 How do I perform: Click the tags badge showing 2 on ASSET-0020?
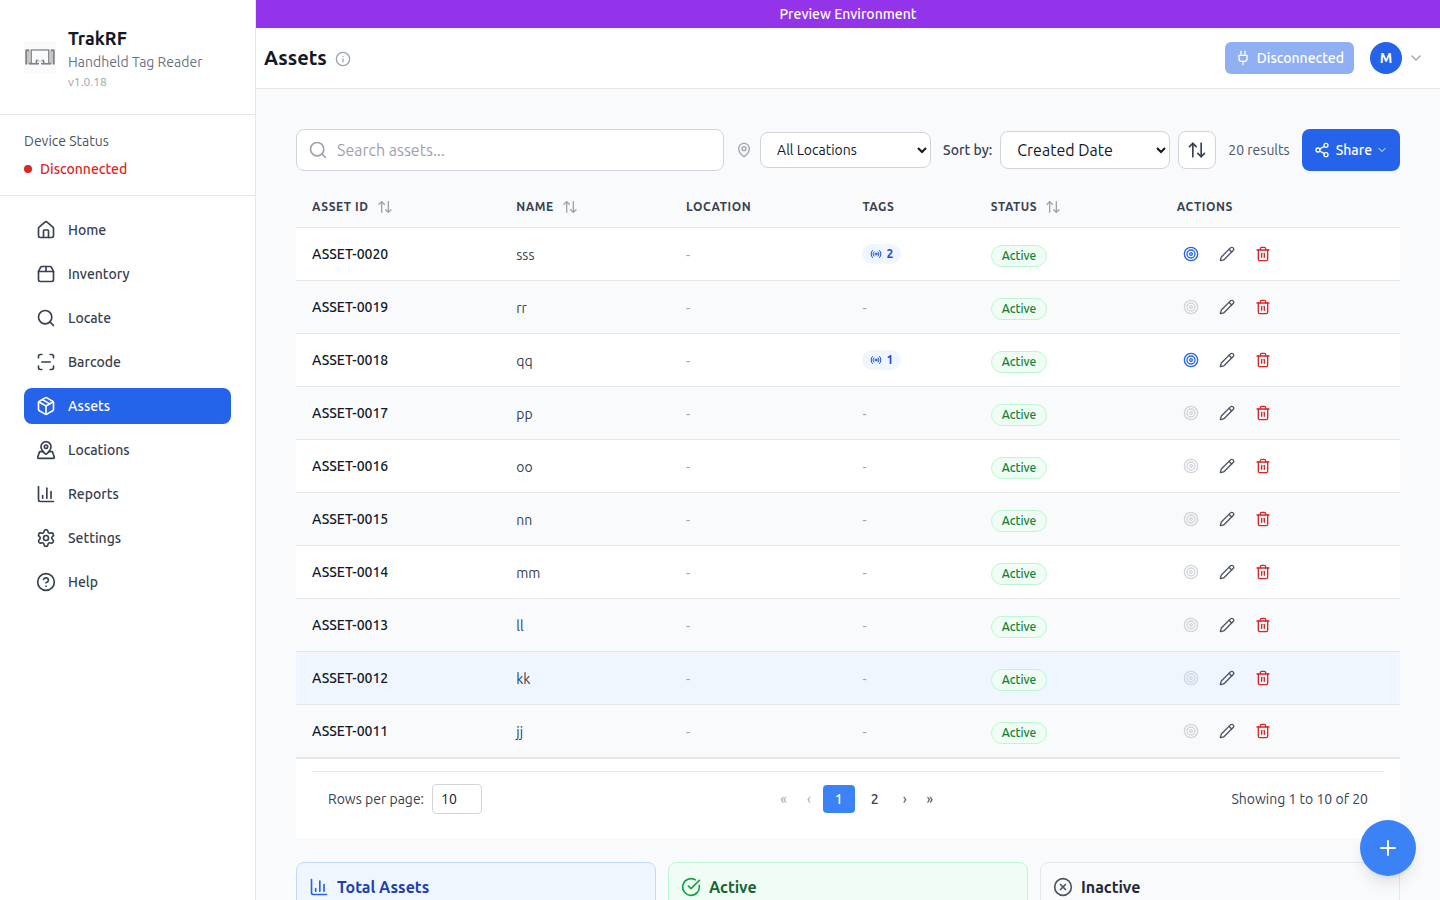click(881, 253)
